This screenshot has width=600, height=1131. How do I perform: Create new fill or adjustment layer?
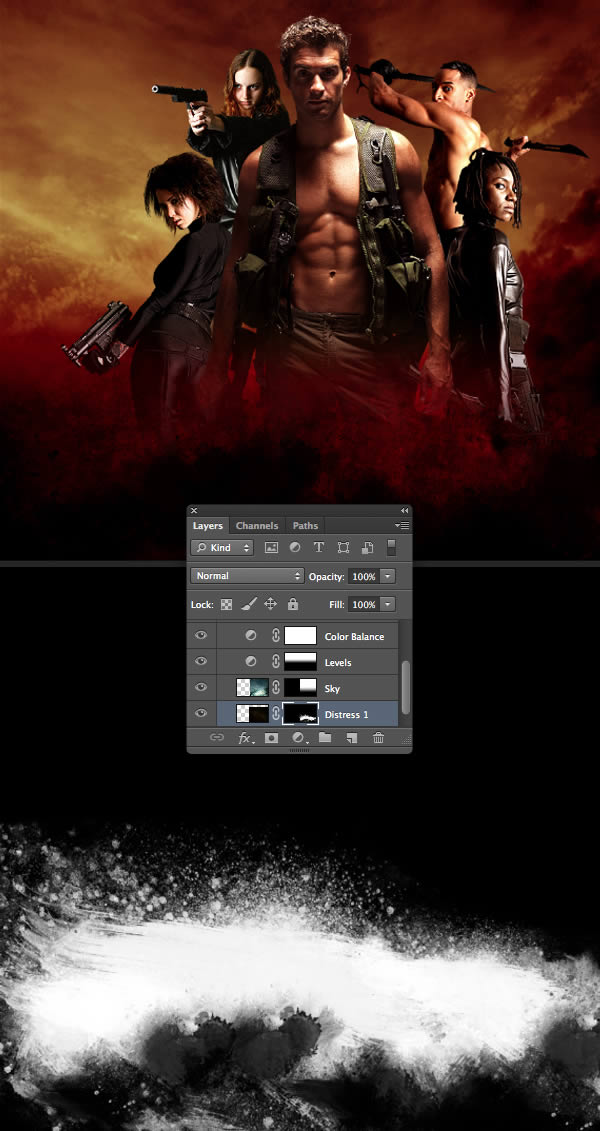[x=299, y=738]
